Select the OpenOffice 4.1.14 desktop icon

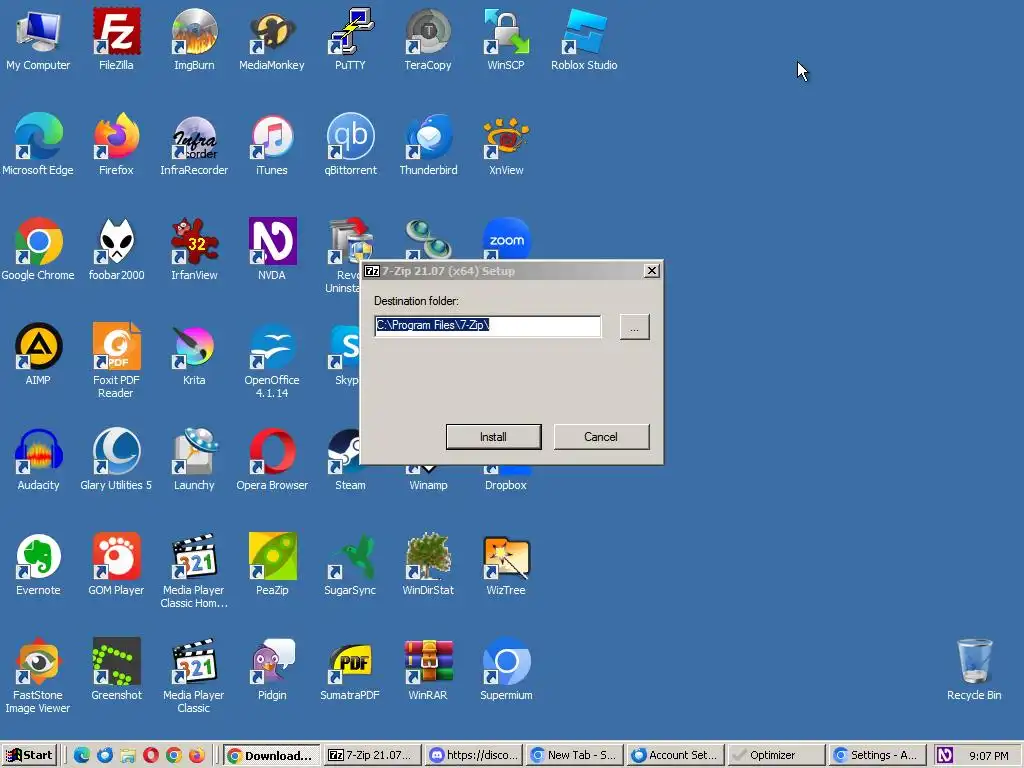pyautogui.click(x=272, y=360)
